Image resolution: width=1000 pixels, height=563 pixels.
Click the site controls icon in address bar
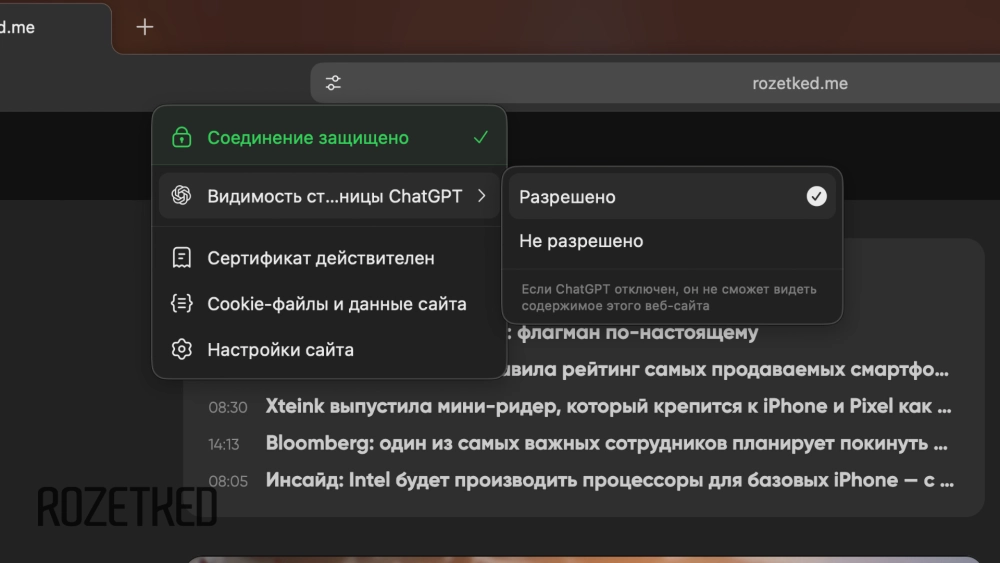[334, 84]
